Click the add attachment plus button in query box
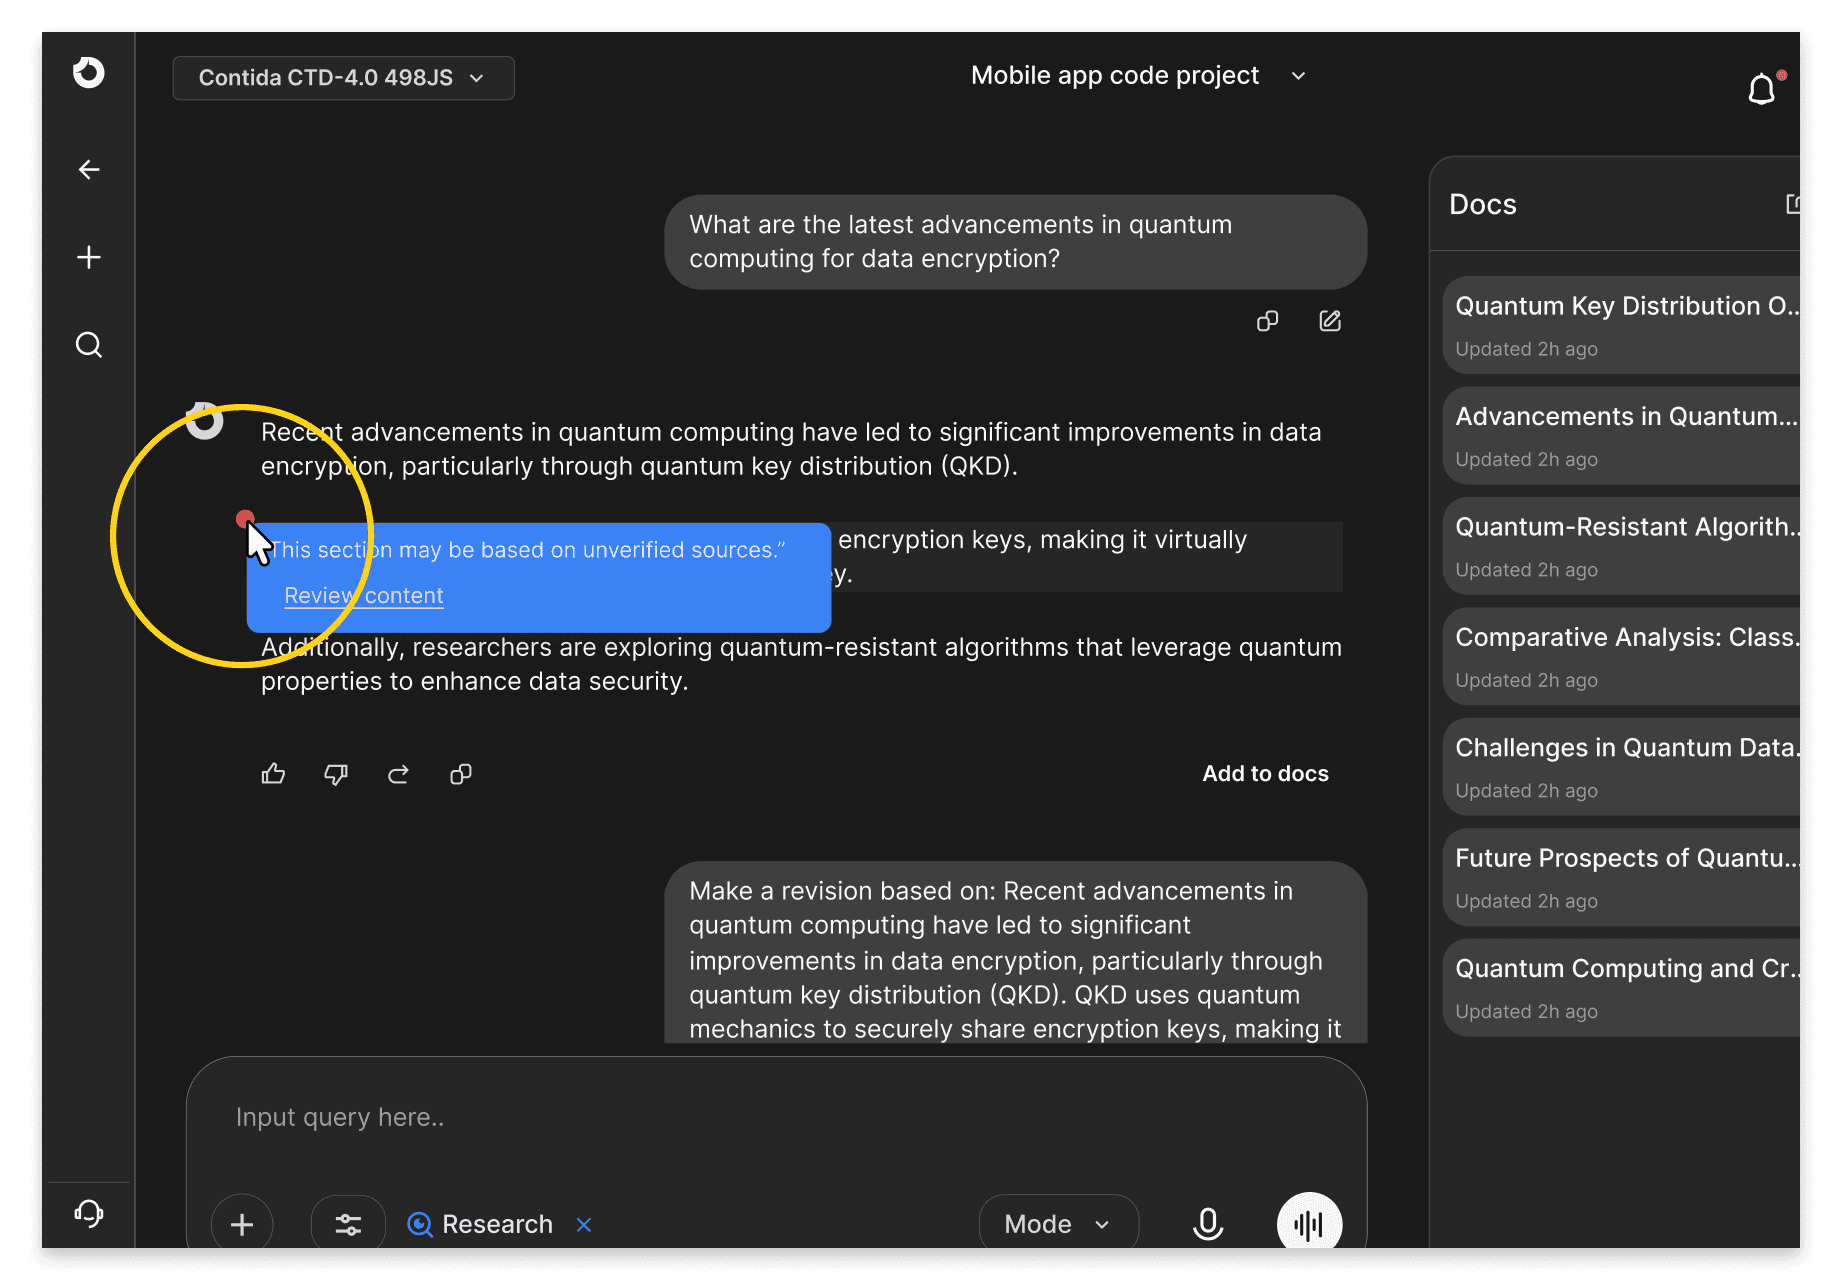Screen dimensions: 1824x1280 click(242, 1224)
